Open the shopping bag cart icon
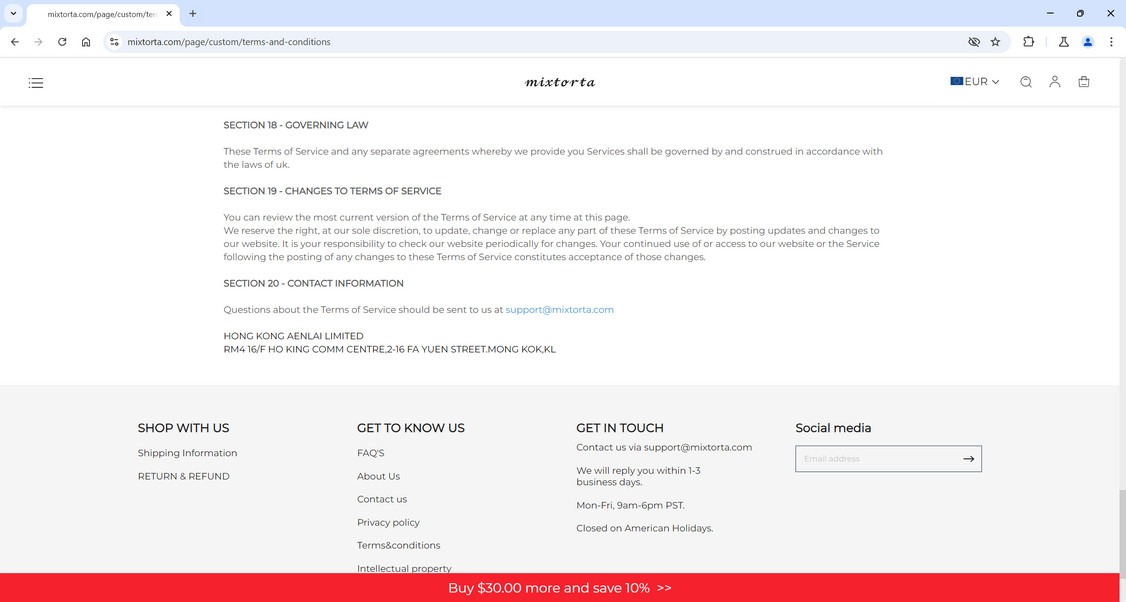Image resolution: width=1126 pixels, height=602 pixels. coord(1084,82)
